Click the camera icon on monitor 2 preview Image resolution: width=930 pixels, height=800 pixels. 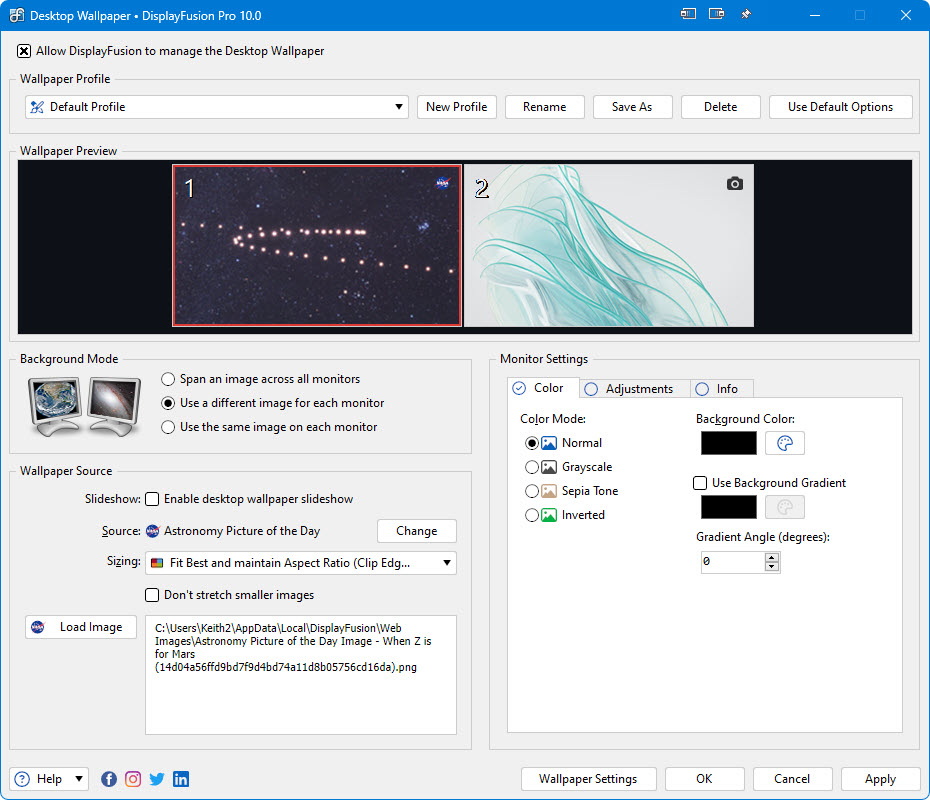734,183
